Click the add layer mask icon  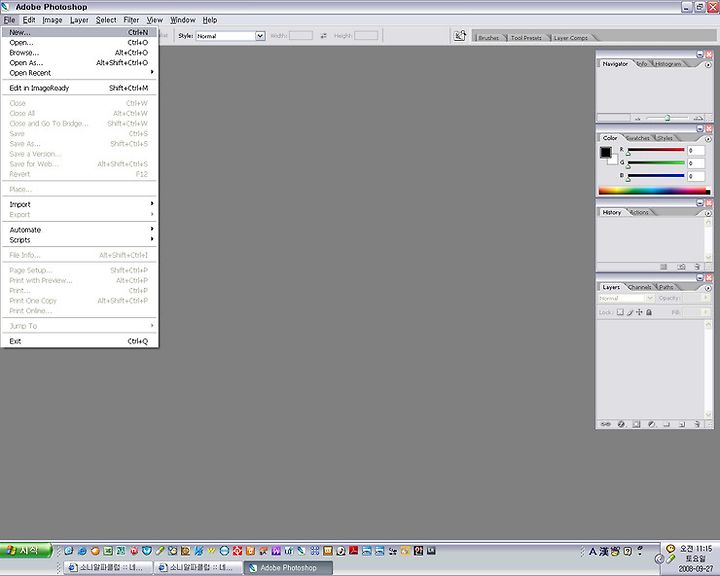636,424
